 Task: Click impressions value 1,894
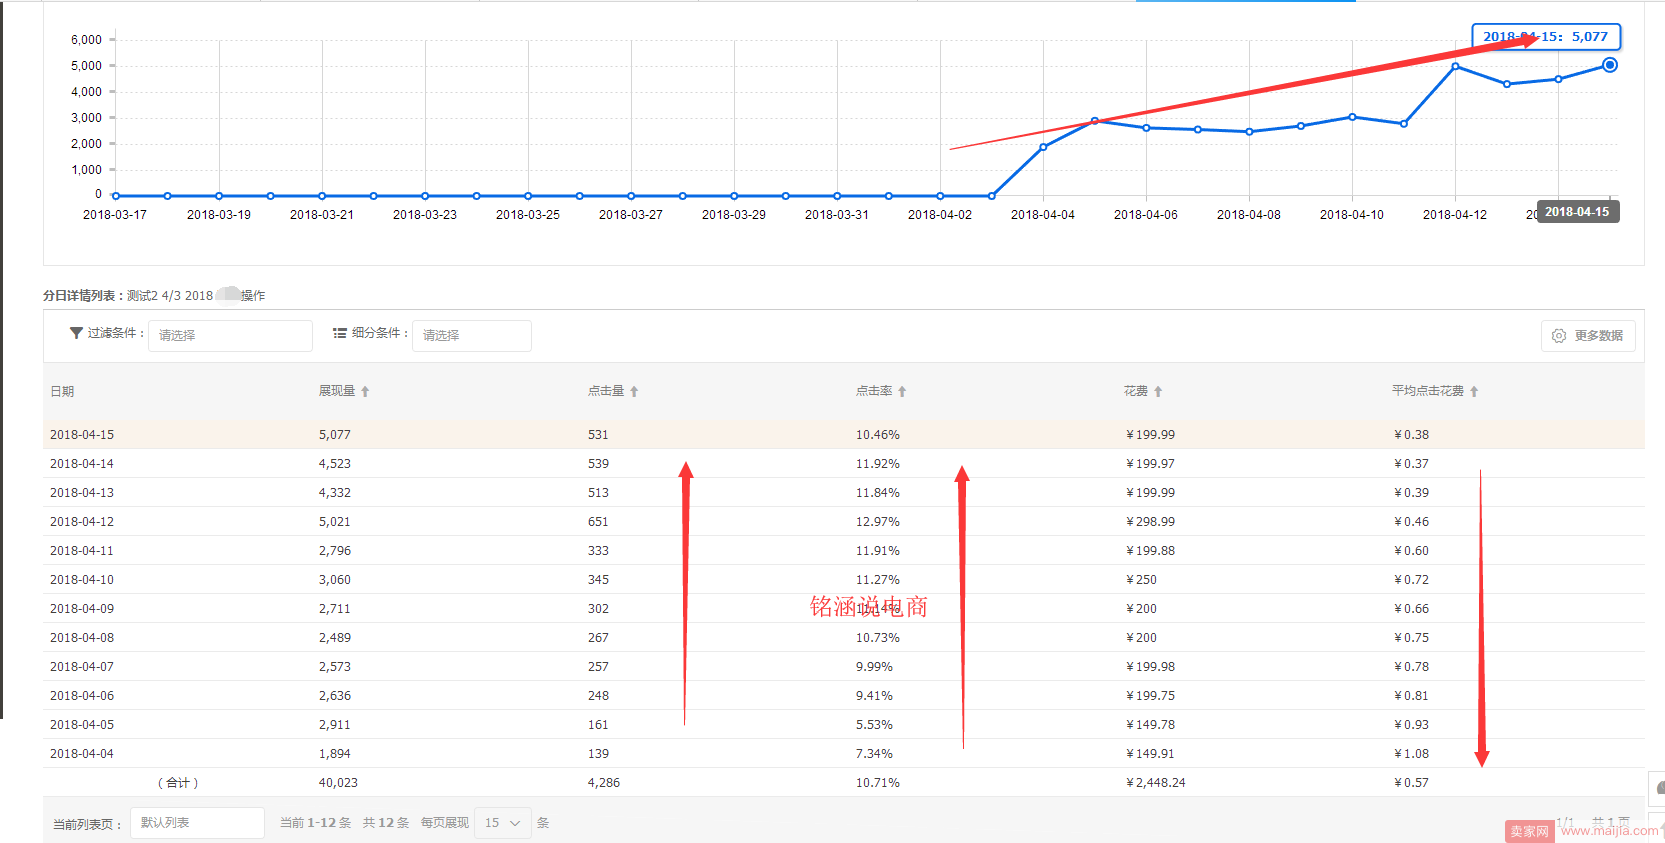[335, 754]
